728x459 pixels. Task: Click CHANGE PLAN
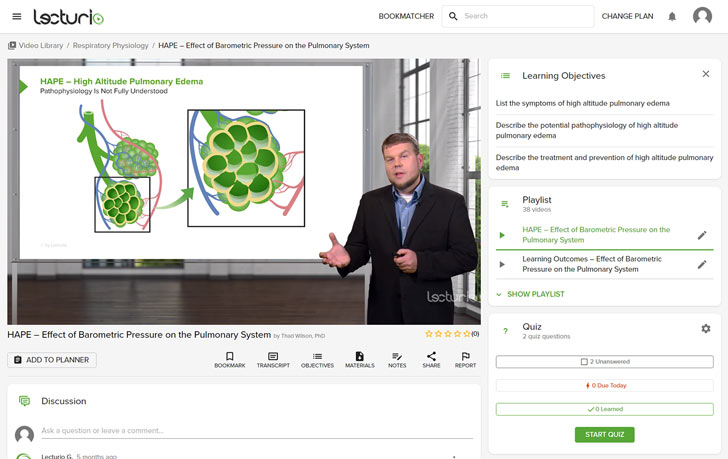(x=627, y=16)
